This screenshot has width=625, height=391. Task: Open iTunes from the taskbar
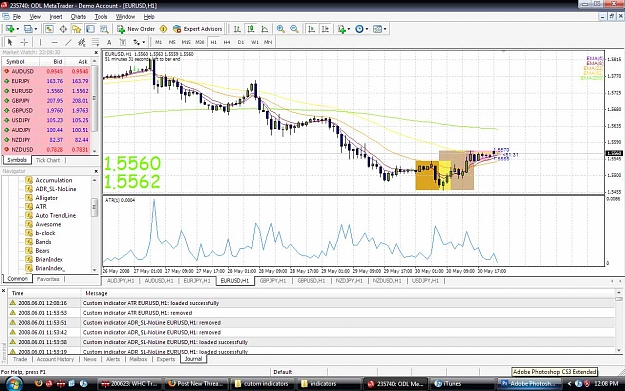coord(462,384)
